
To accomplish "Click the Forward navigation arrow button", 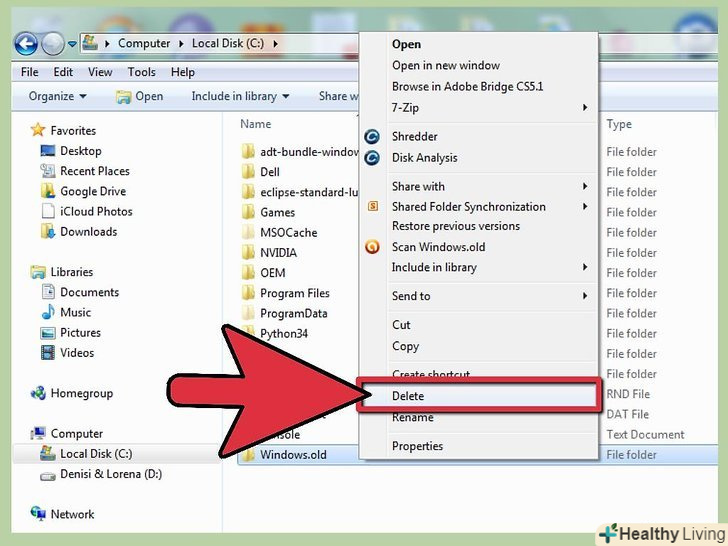I will coord(52,44).
